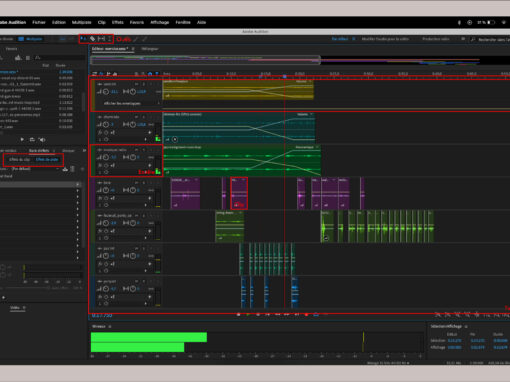Open input arrow on bright-green third track
Image resolution: width=510 pixels, height=382 pixels.
[150, 165]
